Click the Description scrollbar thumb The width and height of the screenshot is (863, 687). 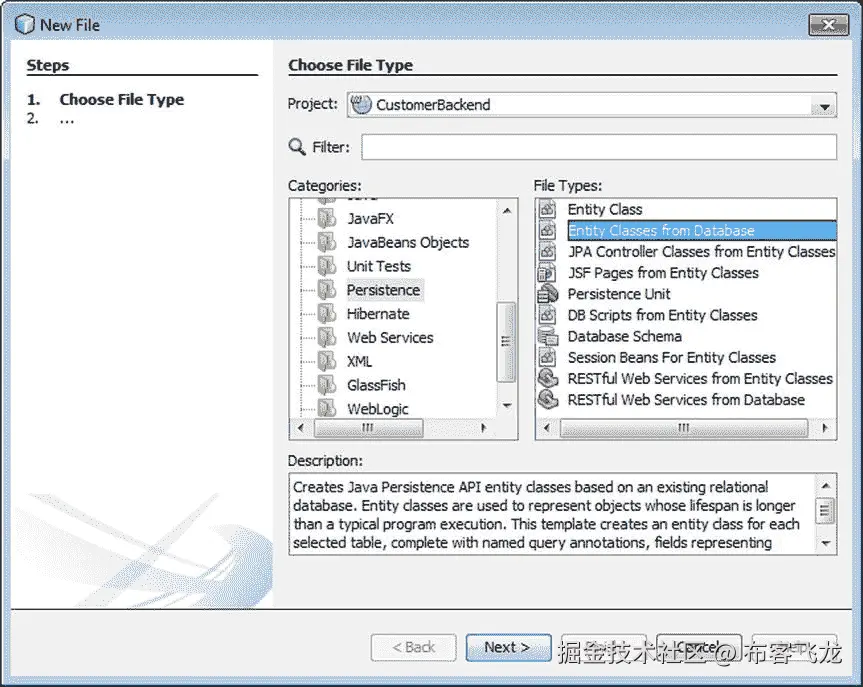pyautogui.click(x=825, y=511)
